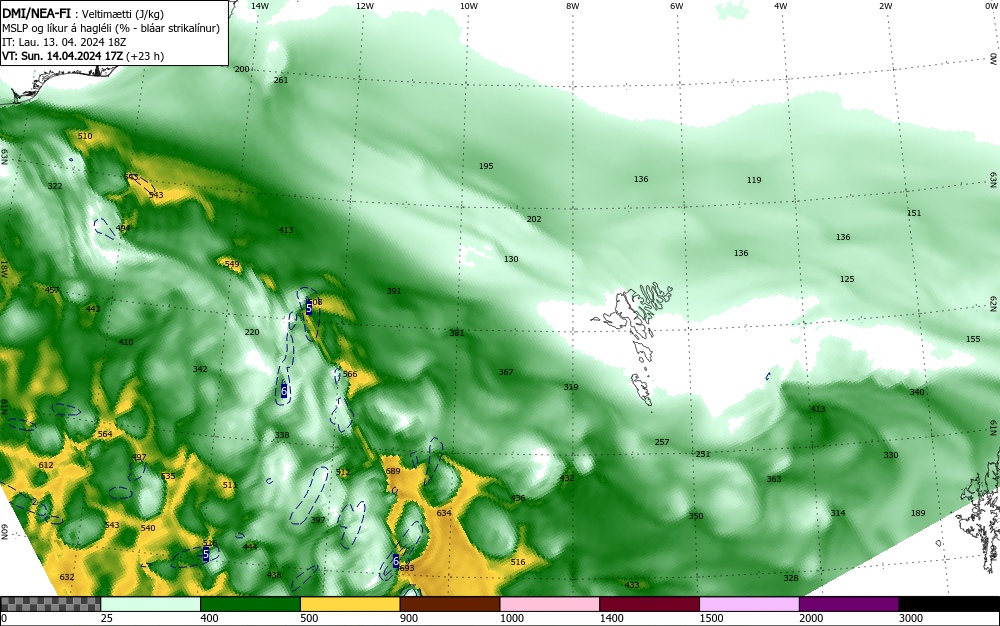Click the map value 549
The width and height of the screenshot is (1000, 626).
(232, 265)
